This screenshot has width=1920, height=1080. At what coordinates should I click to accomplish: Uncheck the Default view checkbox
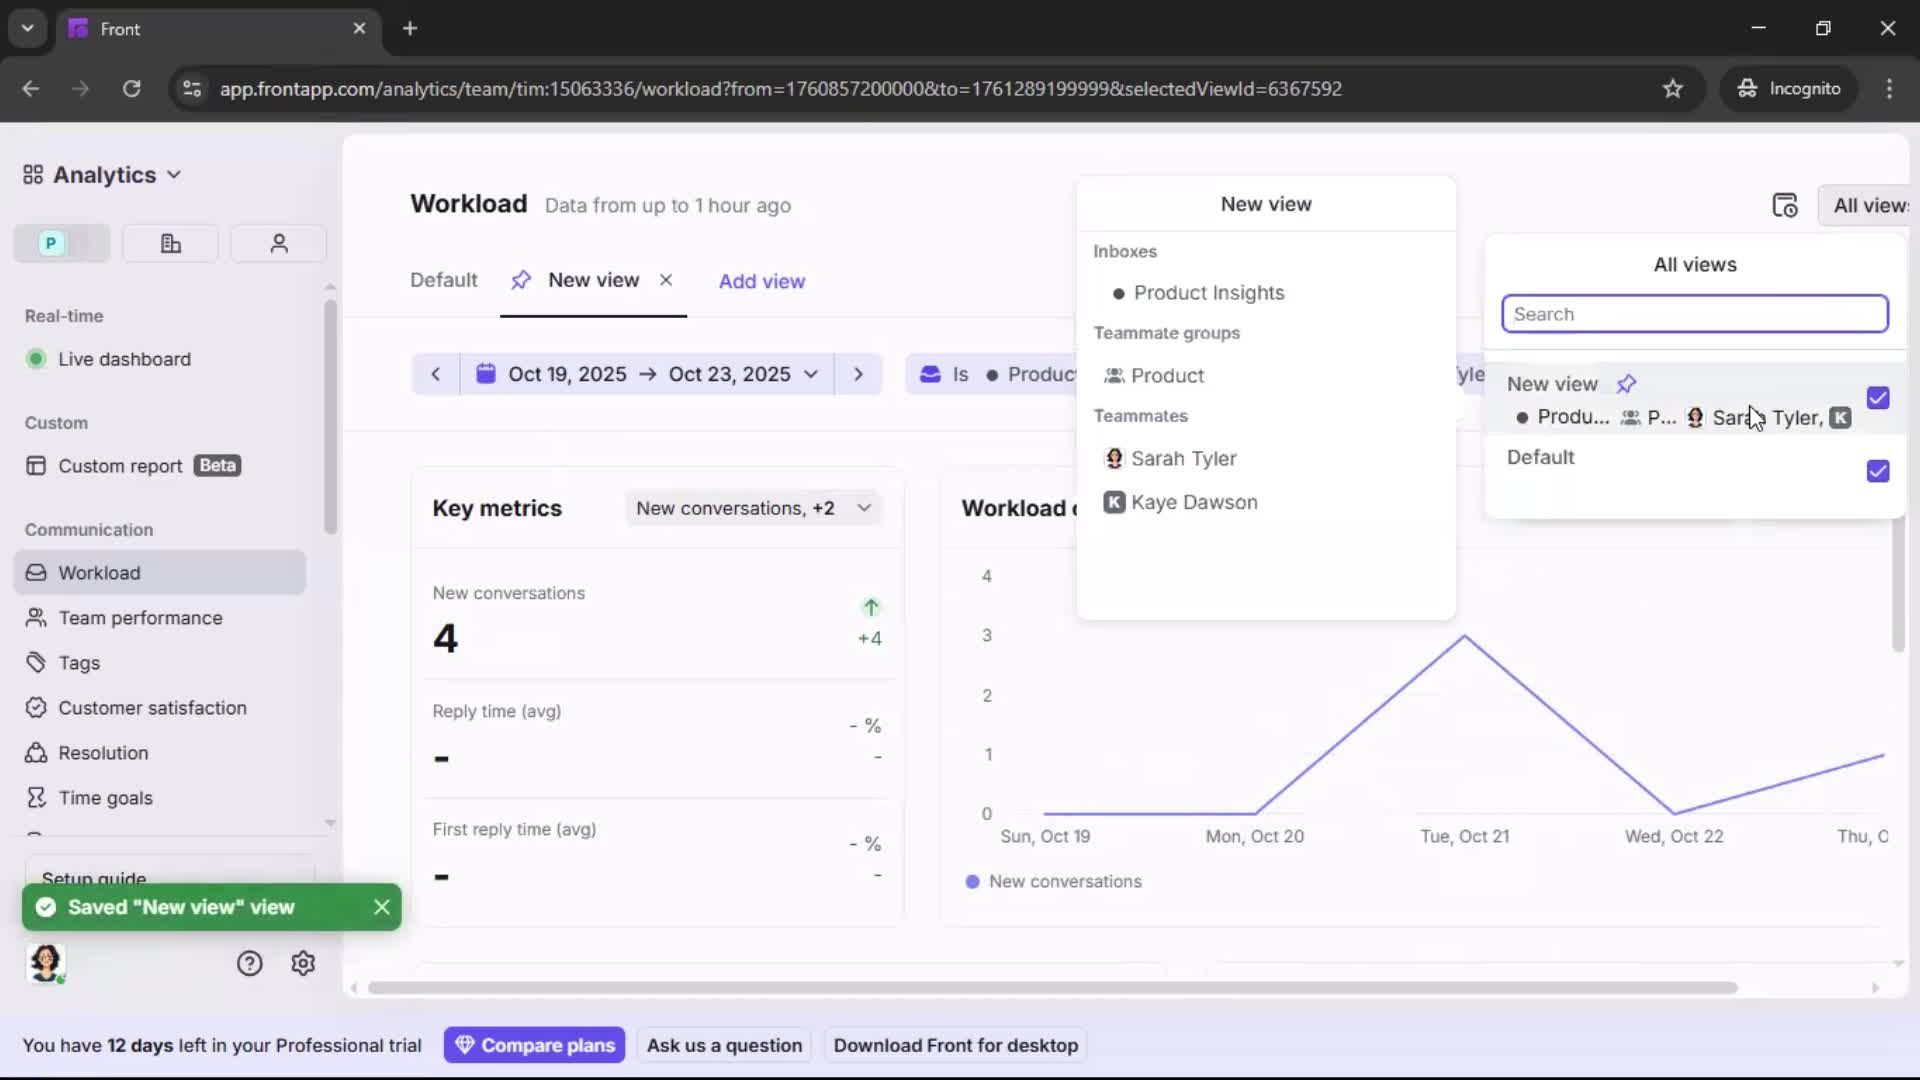pyautogui.click(x=1878, y=471)
